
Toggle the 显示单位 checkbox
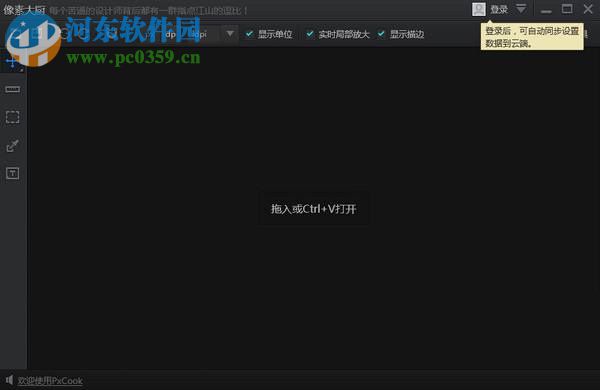coord(249,34)
